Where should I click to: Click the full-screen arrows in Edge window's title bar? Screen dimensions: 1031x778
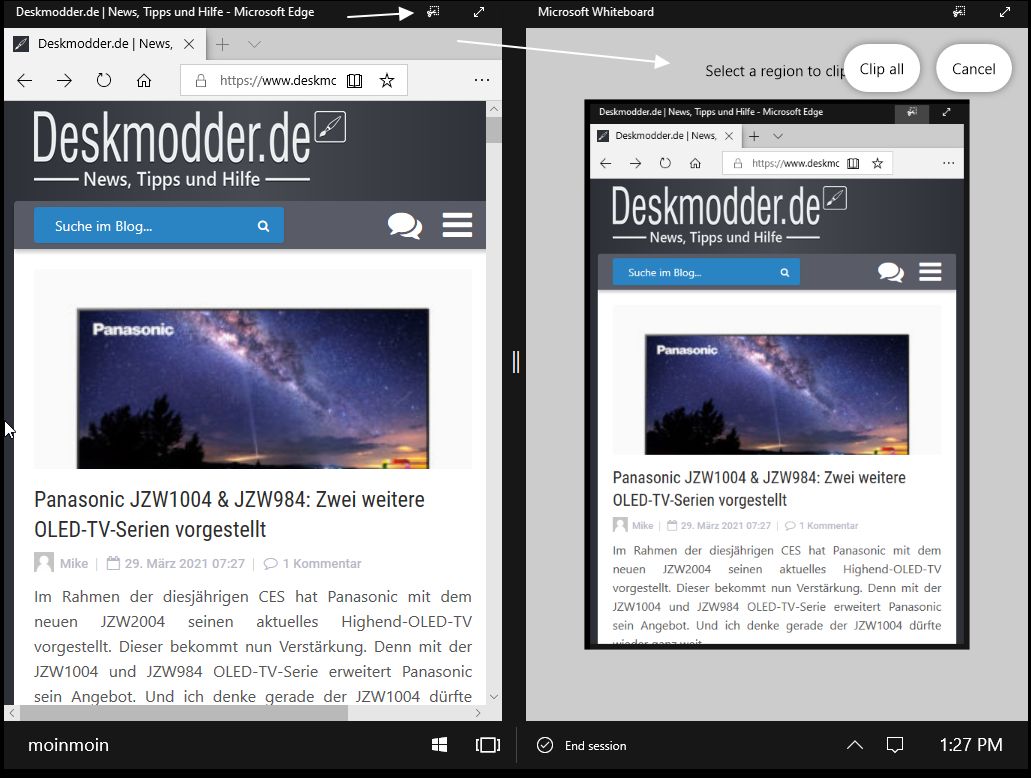[479, 12]
